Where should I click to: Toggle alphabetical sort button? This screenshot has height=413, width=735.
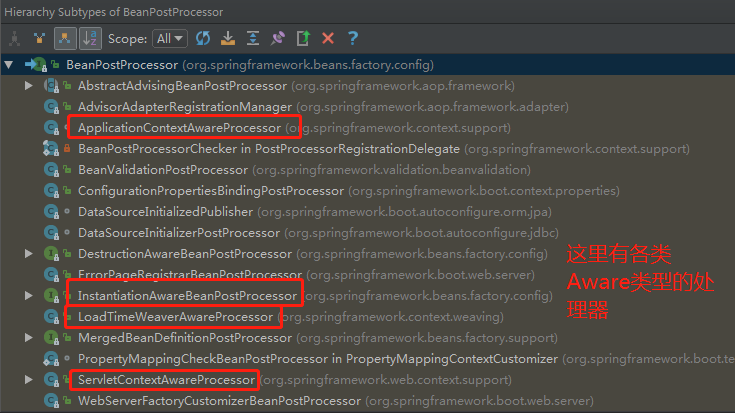(x=90, y=38)
